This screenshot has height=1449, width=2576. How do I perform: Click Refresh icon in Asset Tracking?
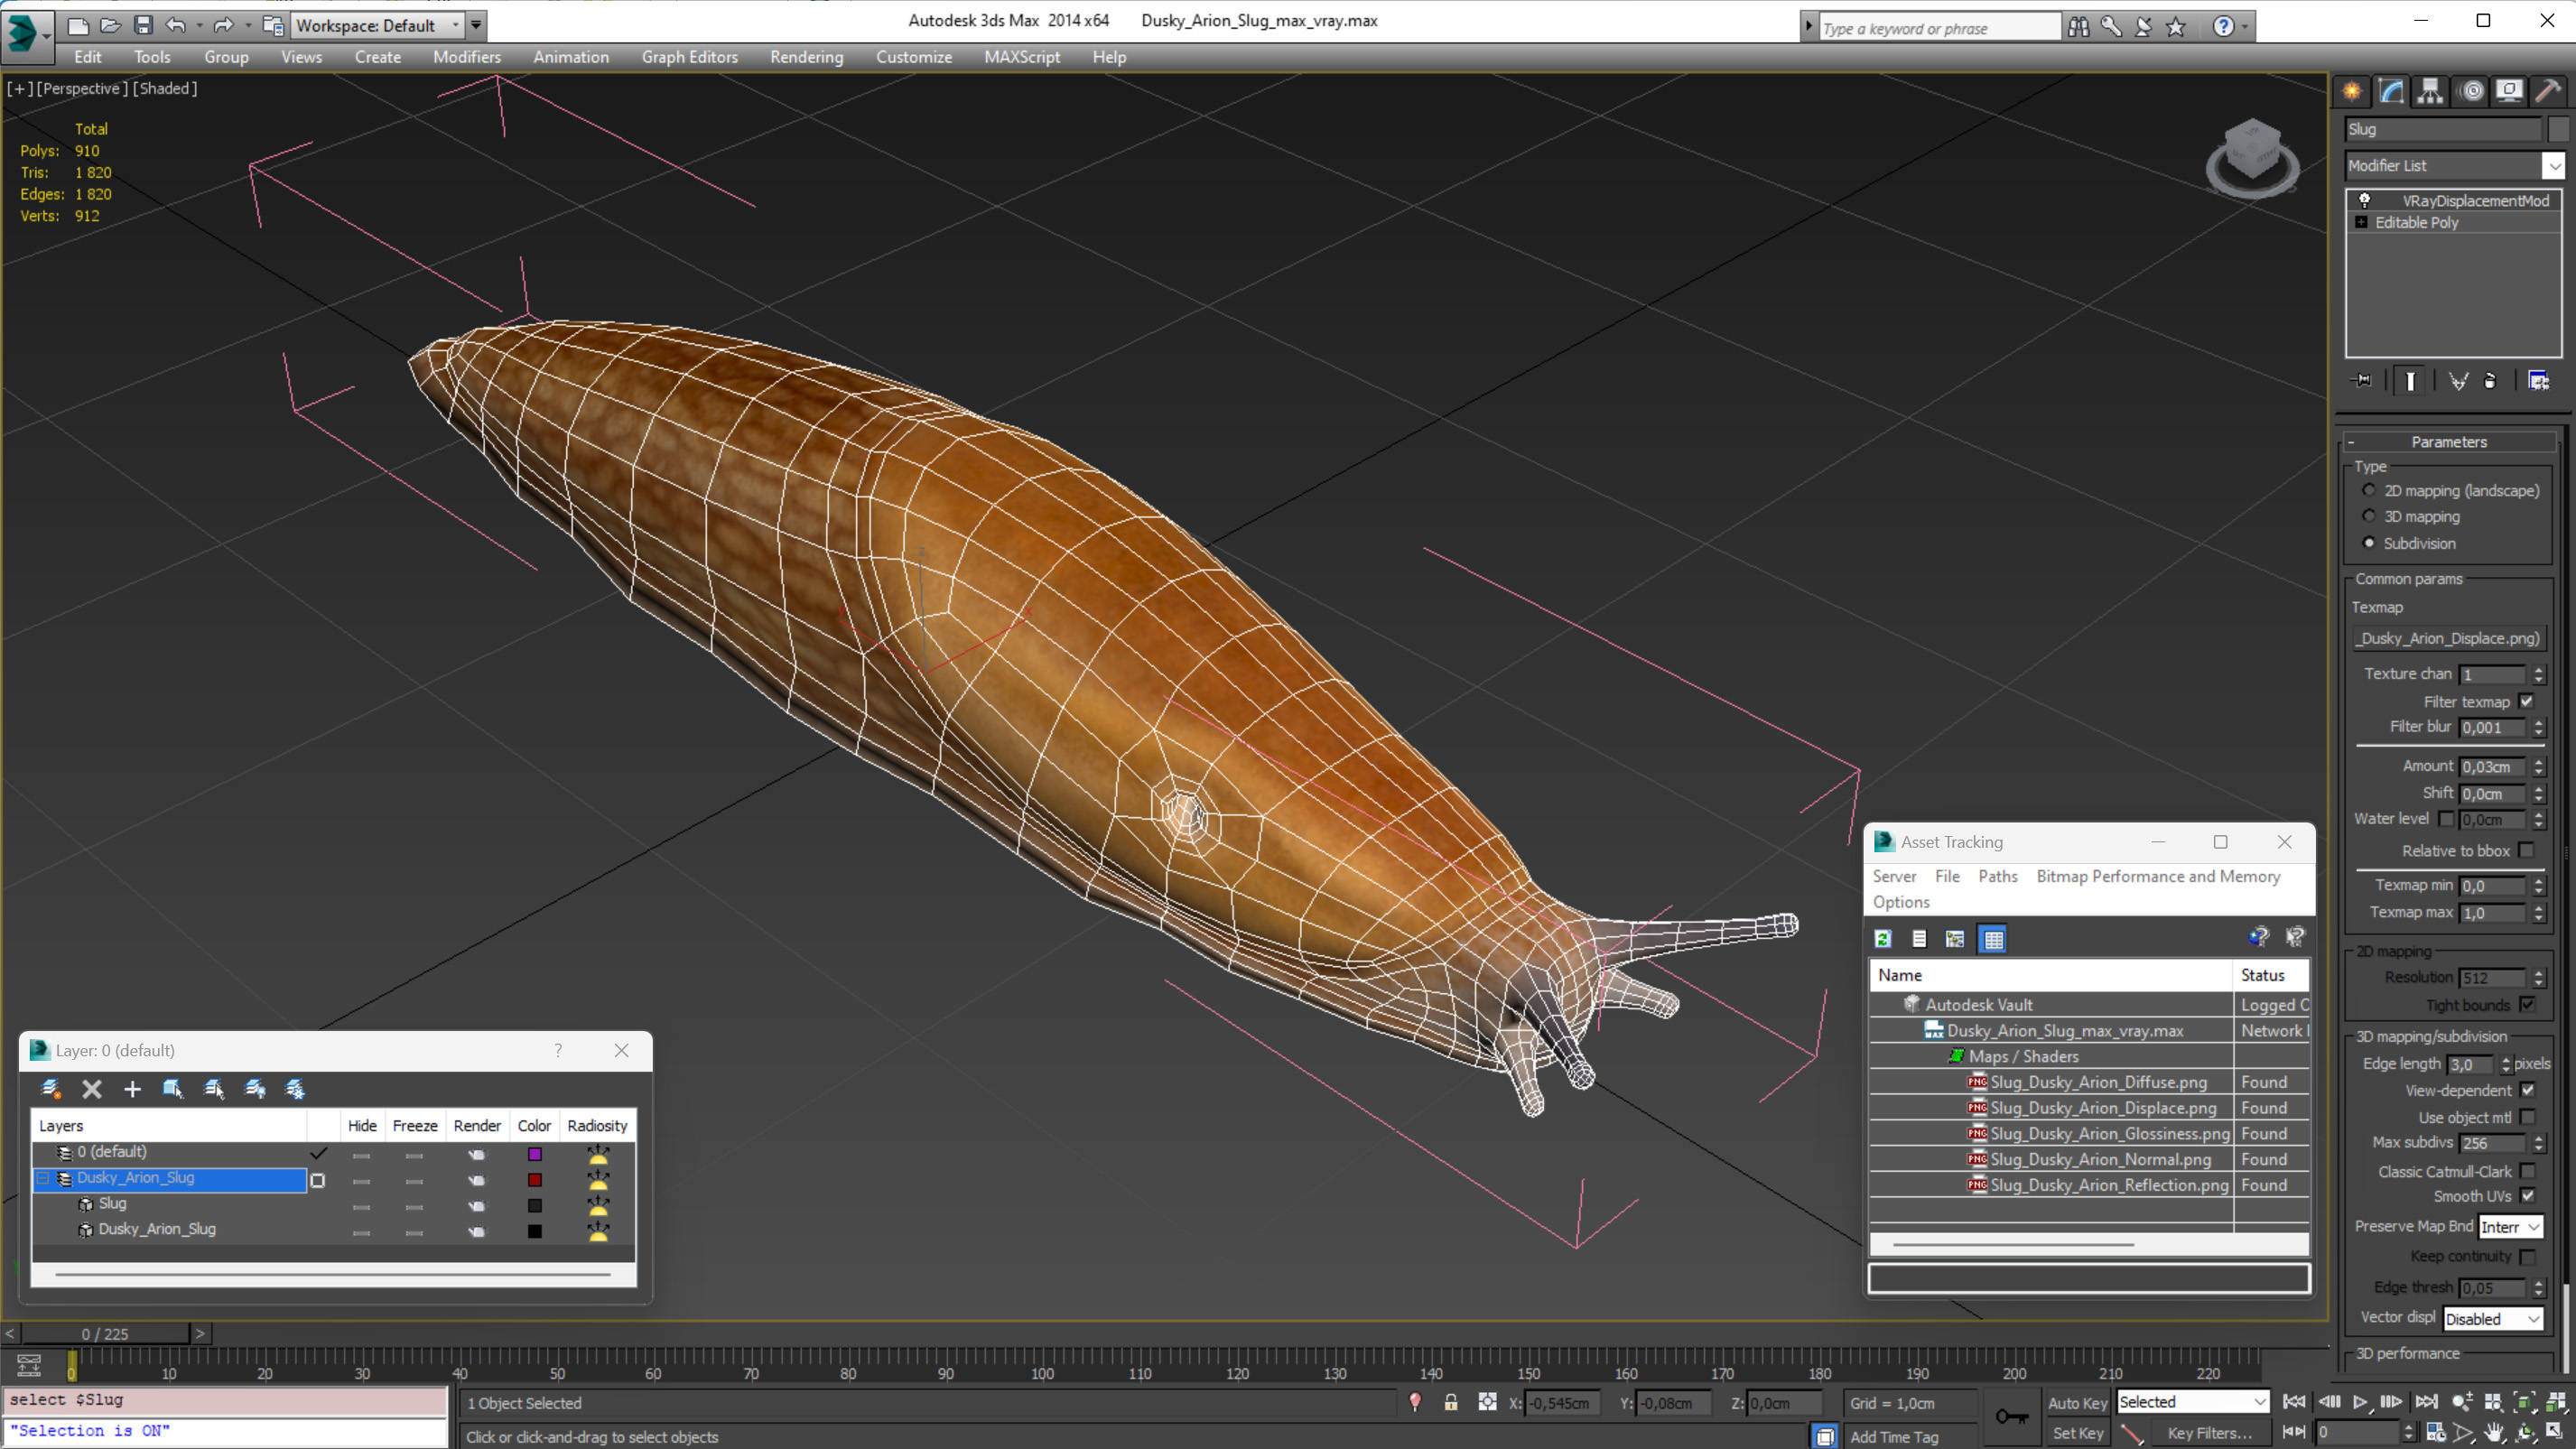[1883, 939]
